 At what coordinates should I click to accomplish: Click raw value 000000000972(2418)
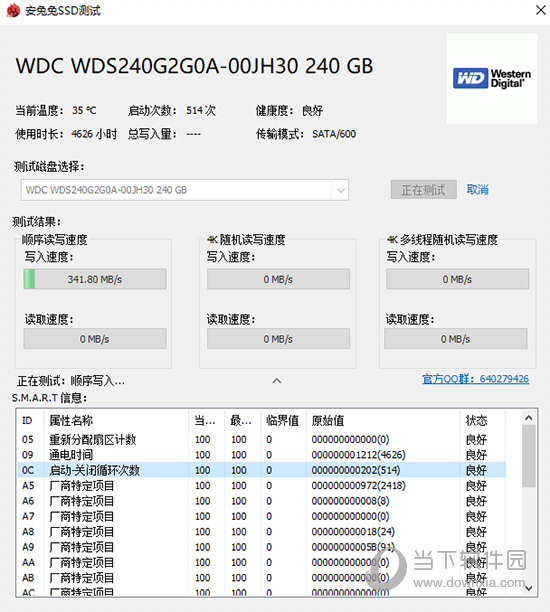pos(358,486)
